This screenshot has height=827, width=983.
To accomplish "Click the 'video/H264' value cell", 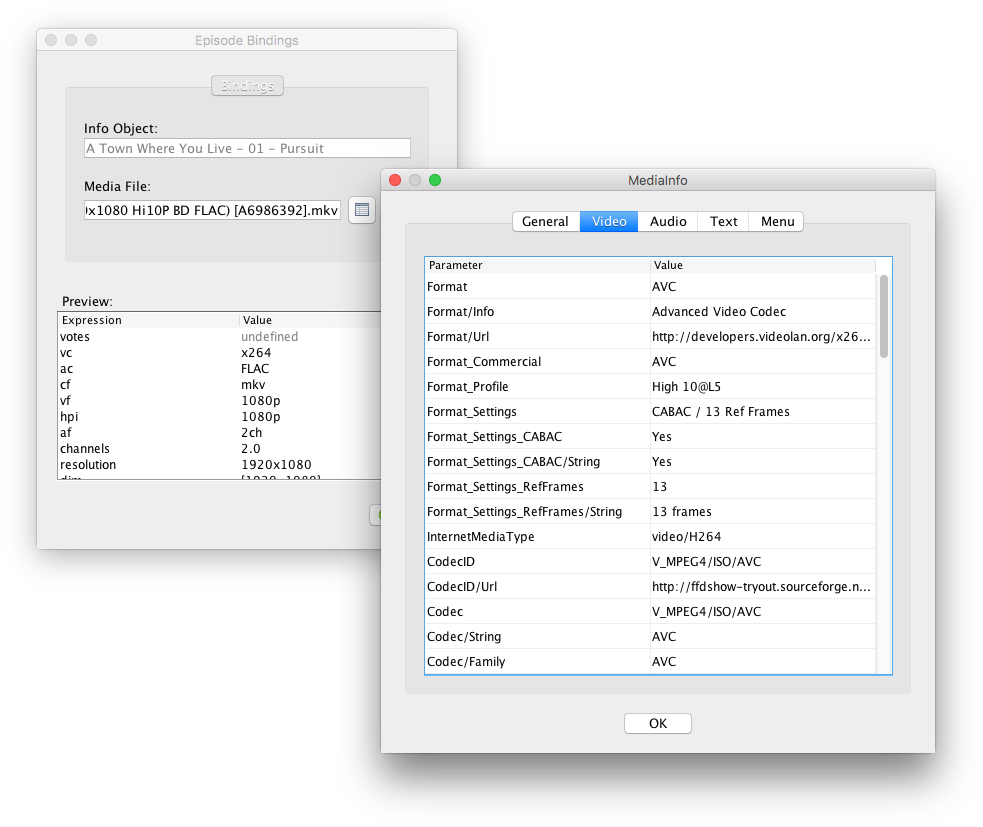I will click(x=763, y=537).
